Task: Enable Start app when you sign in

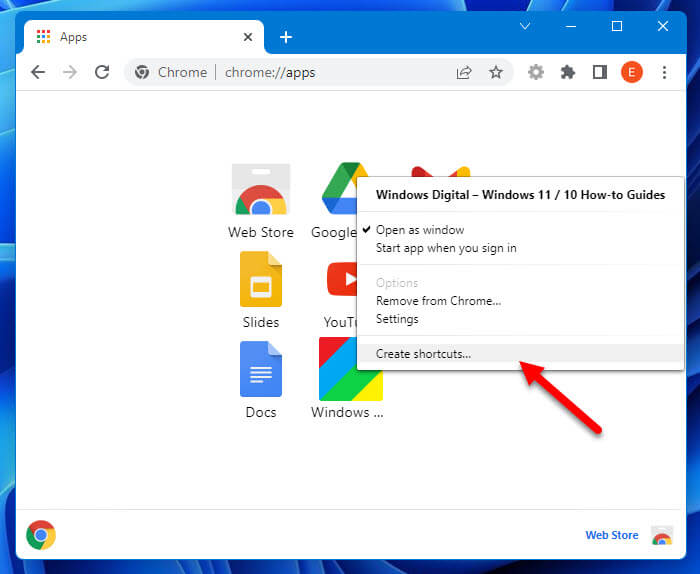Action: 520,248
